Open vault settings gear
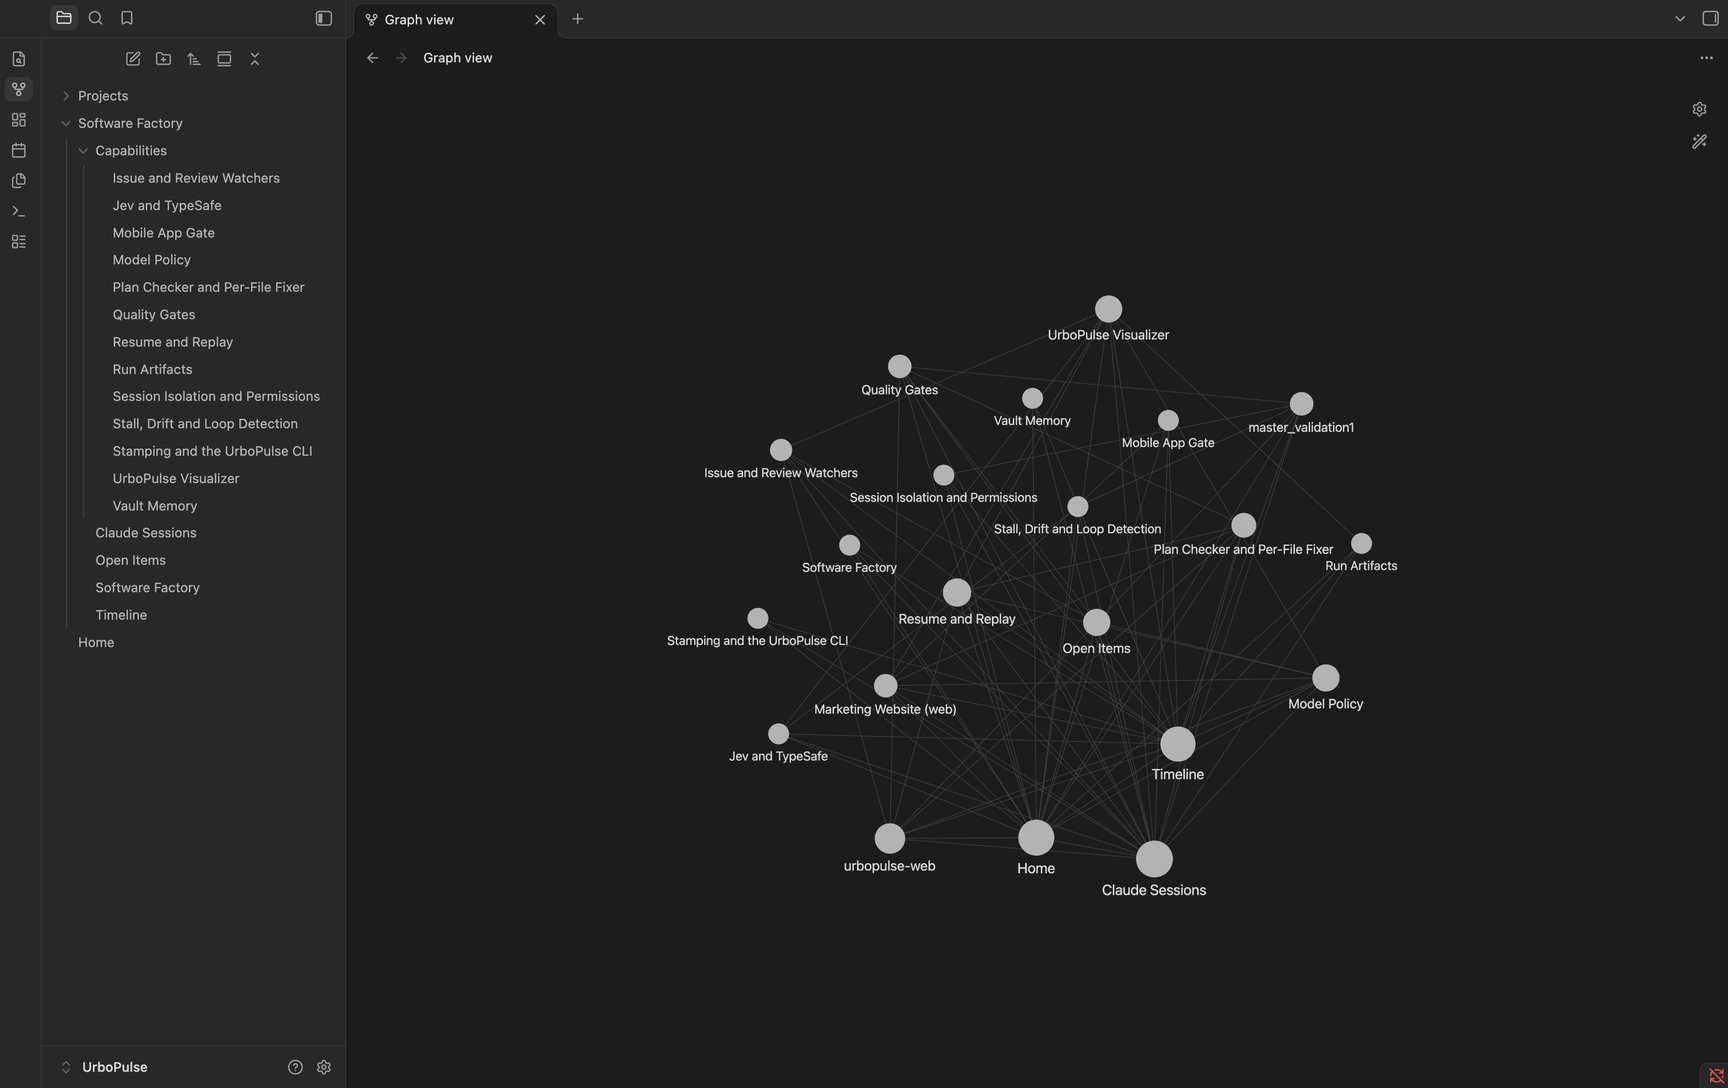This screenshot has width=1728, height=1088. click(324, 1067)
